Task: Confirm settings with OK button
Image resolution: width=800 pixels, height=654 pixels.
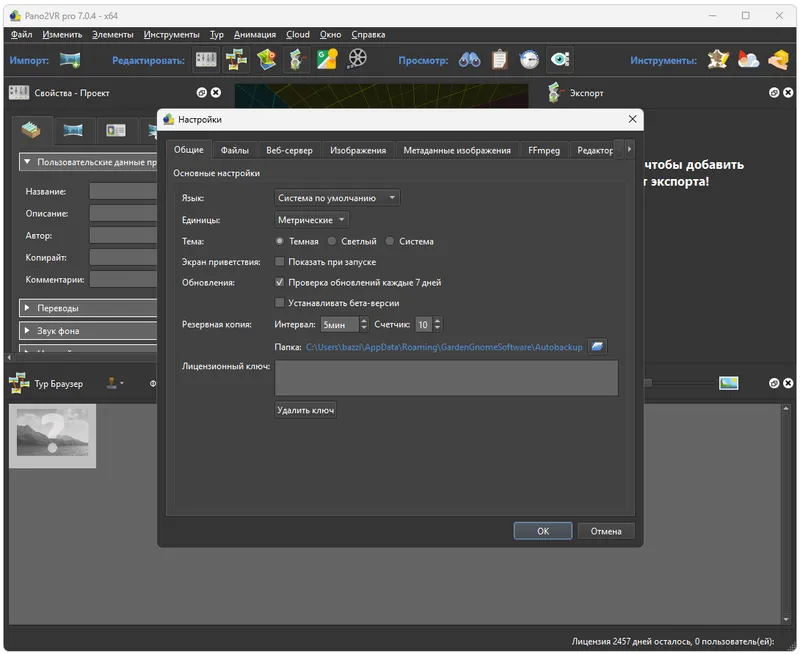Action: (543, 531)
